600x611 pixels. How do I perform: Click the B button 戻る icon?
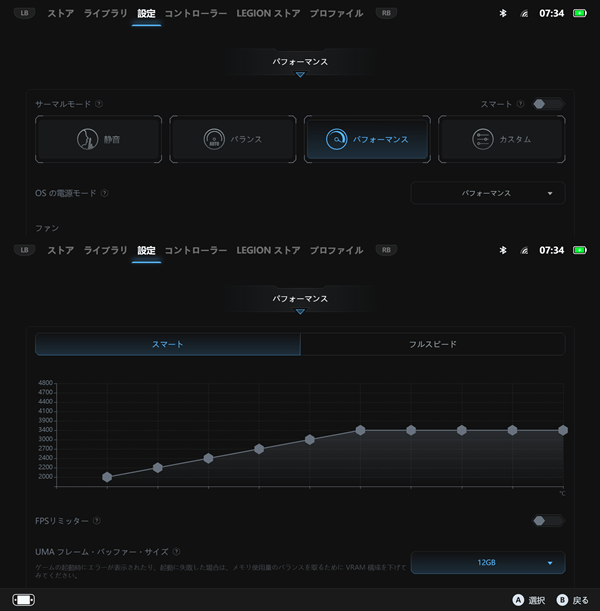pyautogui.click(x=562, y=600)
